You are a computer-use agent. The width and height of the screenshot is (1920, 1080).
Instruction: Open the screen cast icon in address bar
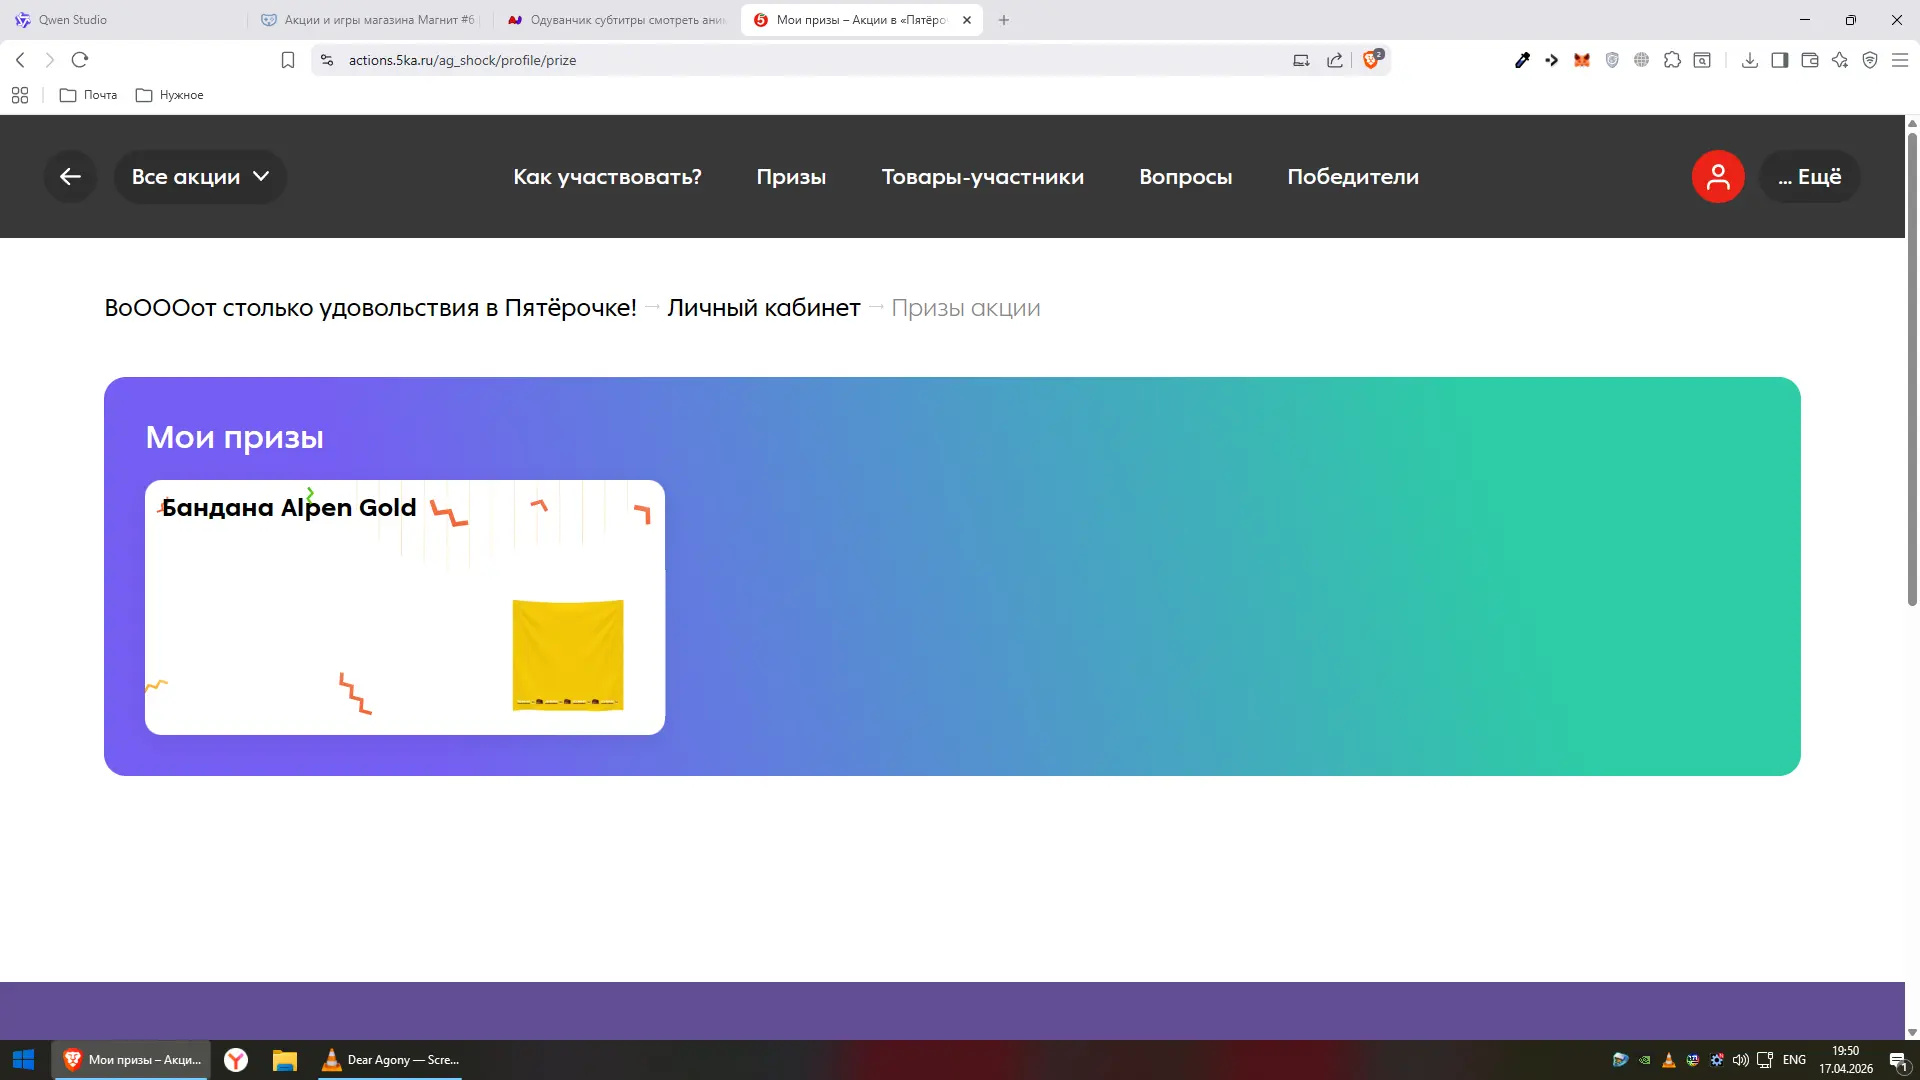tap(1301, 60)
